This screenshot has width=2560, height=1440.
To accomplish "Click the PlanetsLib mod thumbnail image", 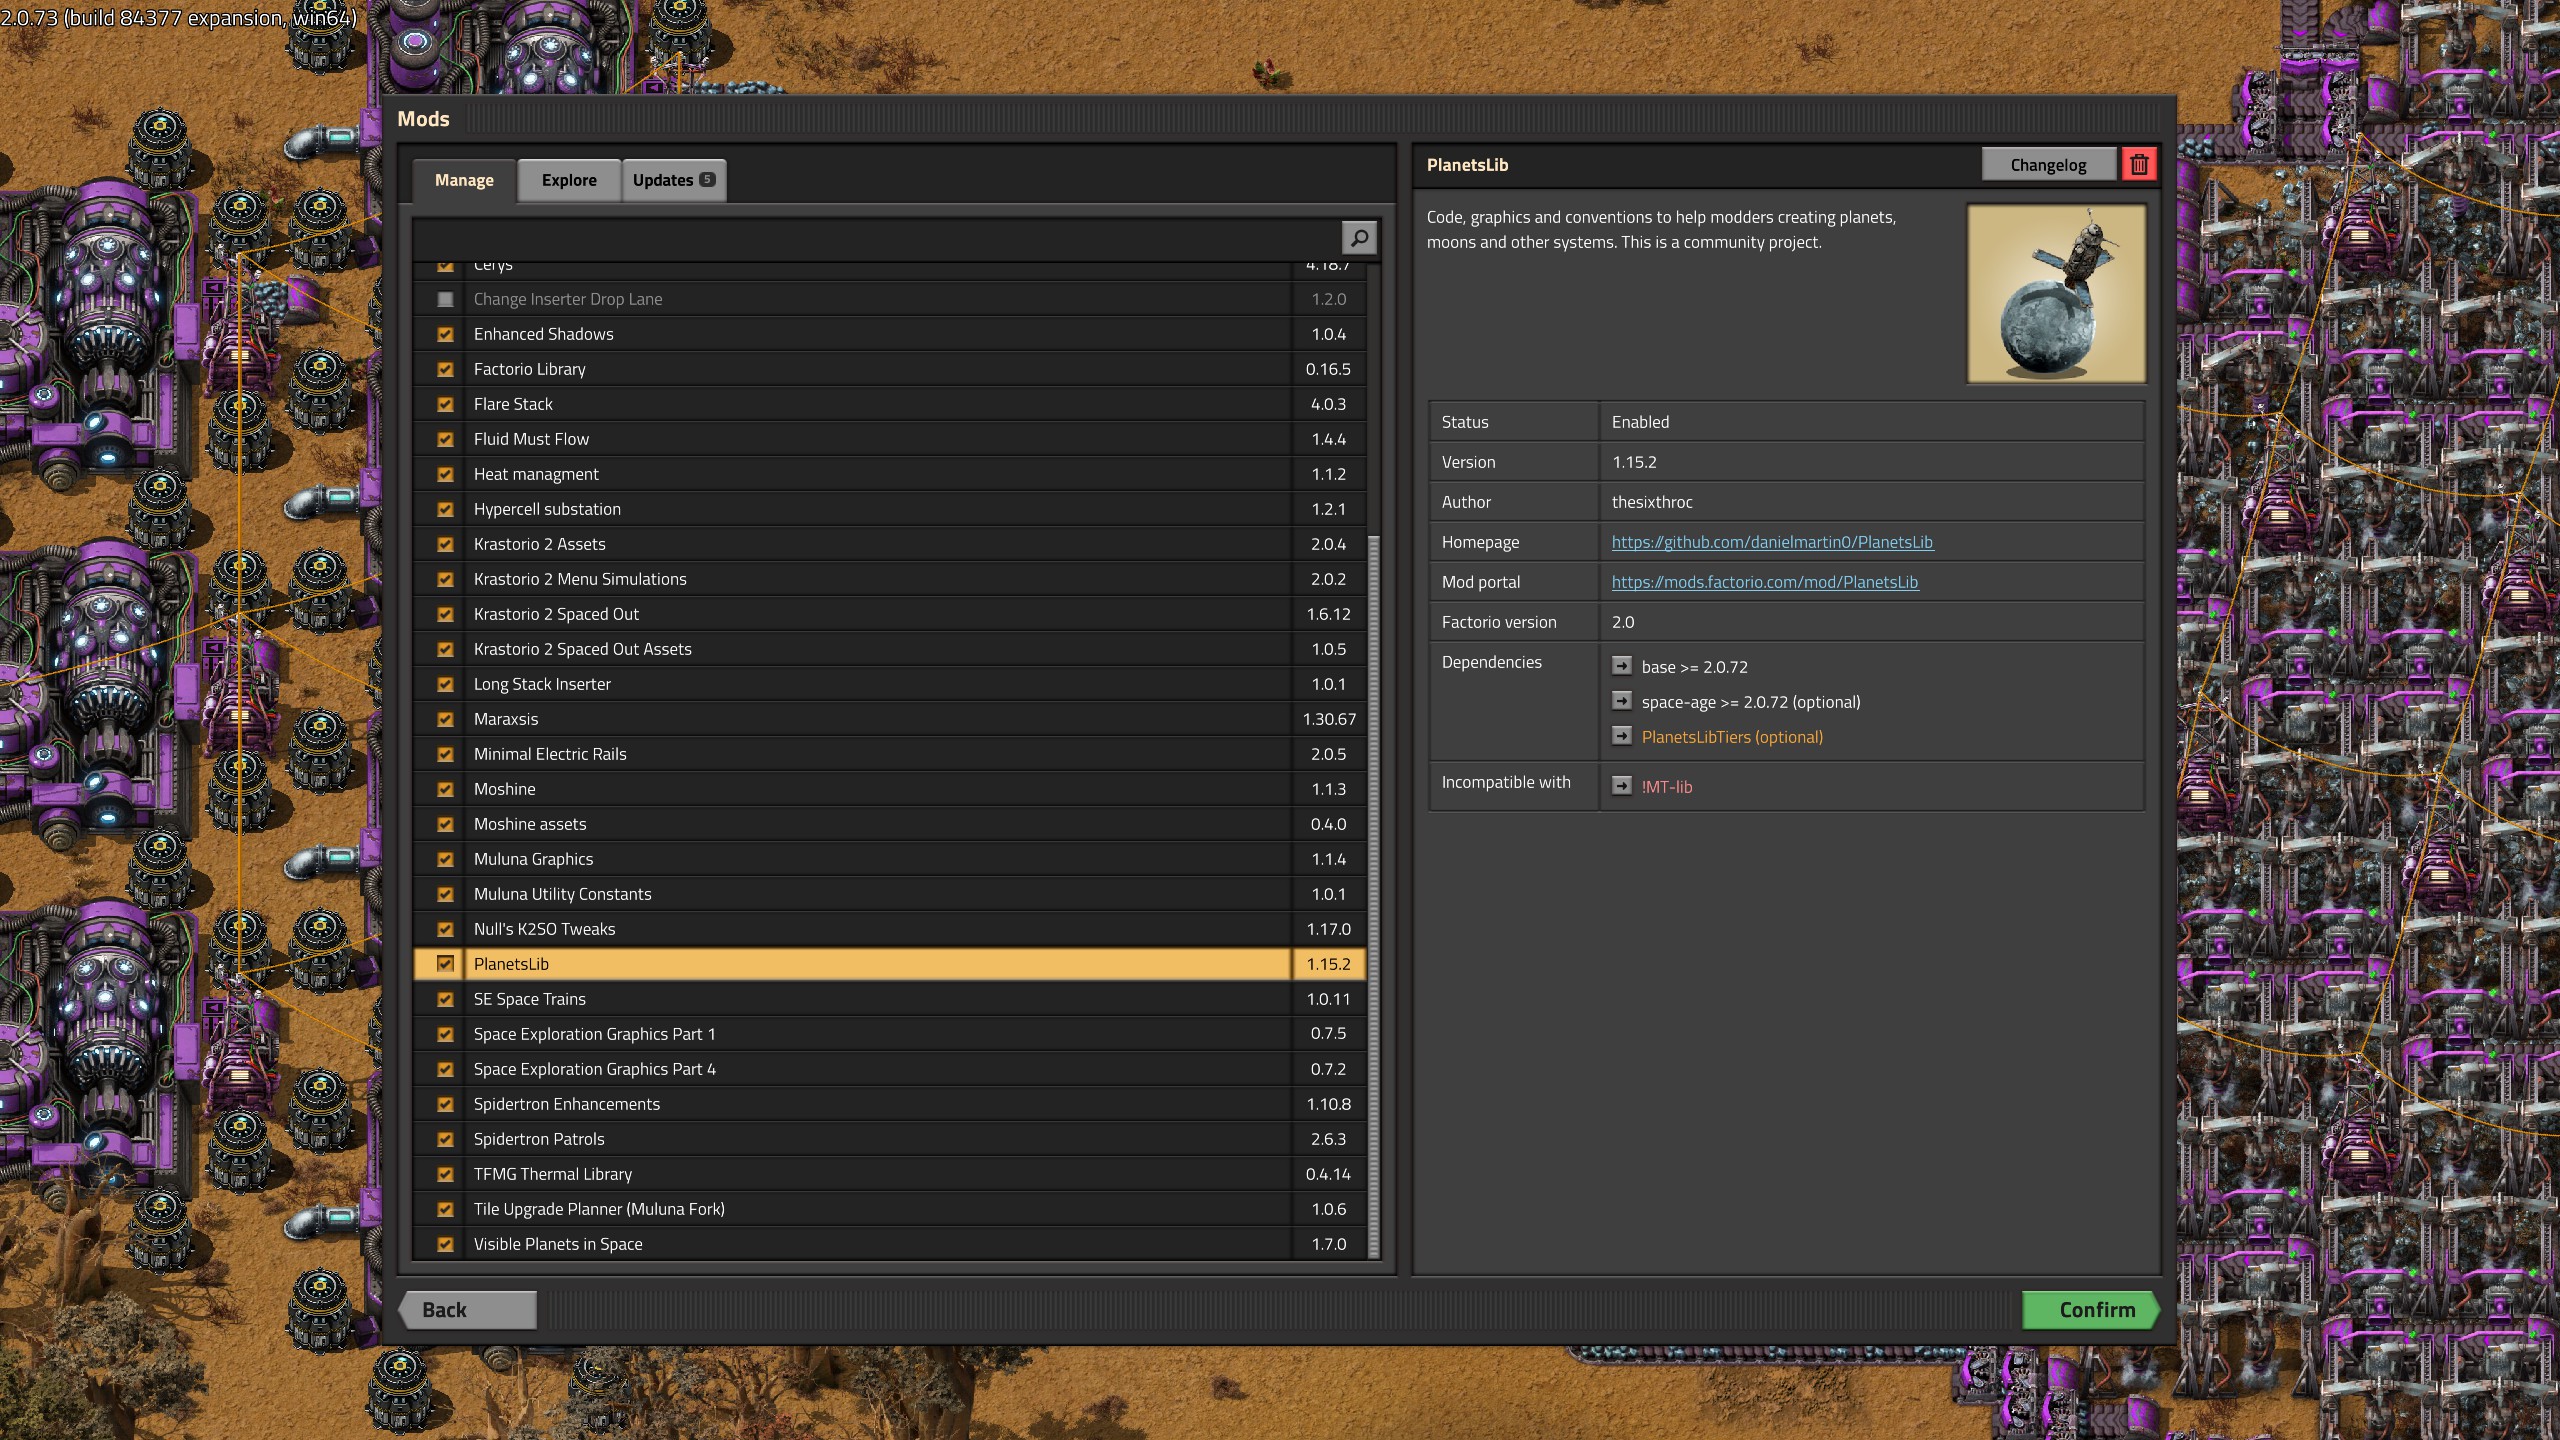I will tap(2056, 293).
